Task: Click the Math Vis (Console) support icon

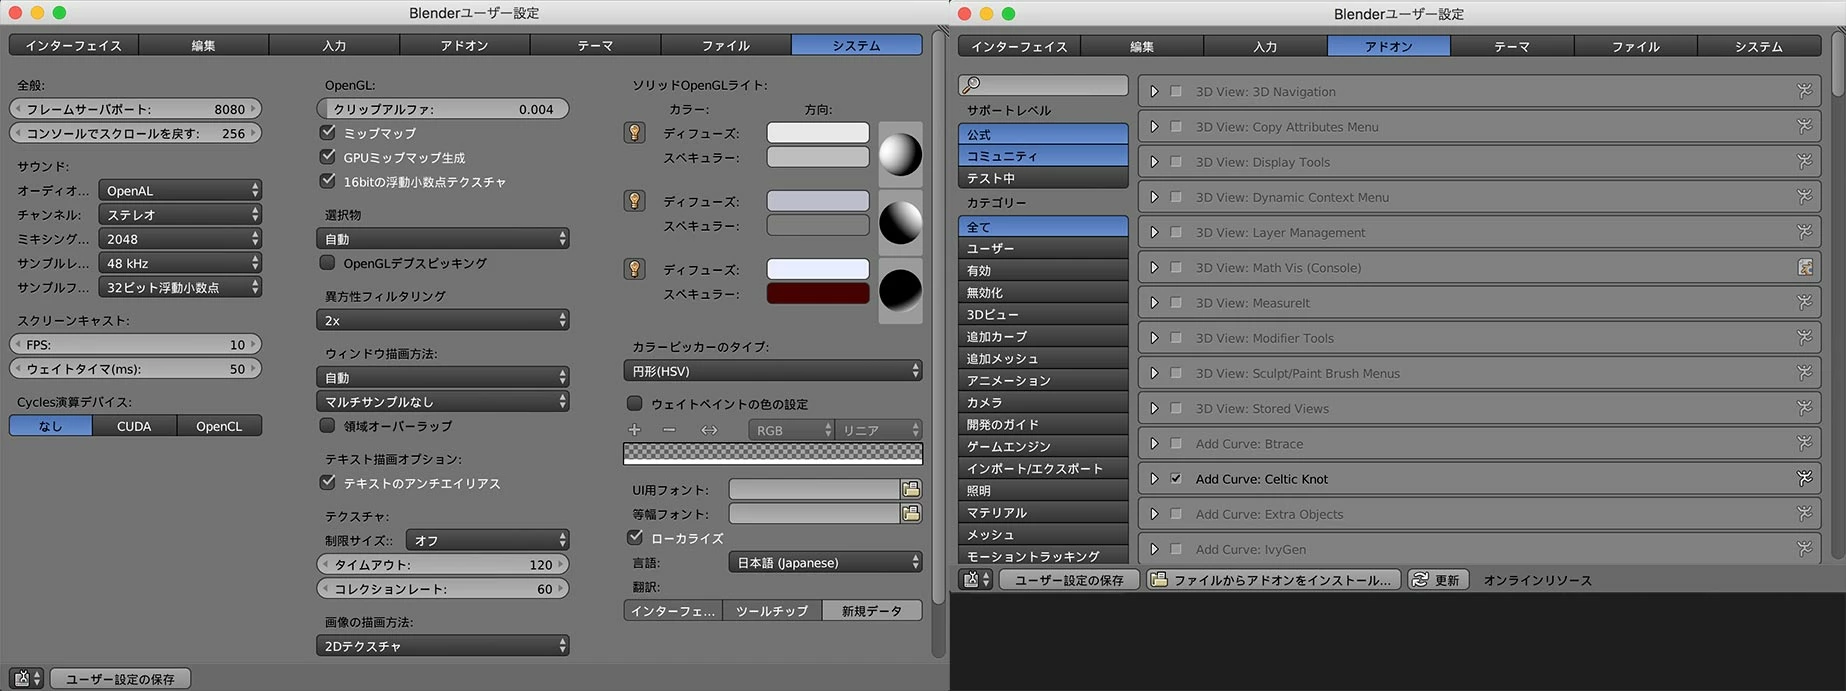Action: [x=1805, y=267]
